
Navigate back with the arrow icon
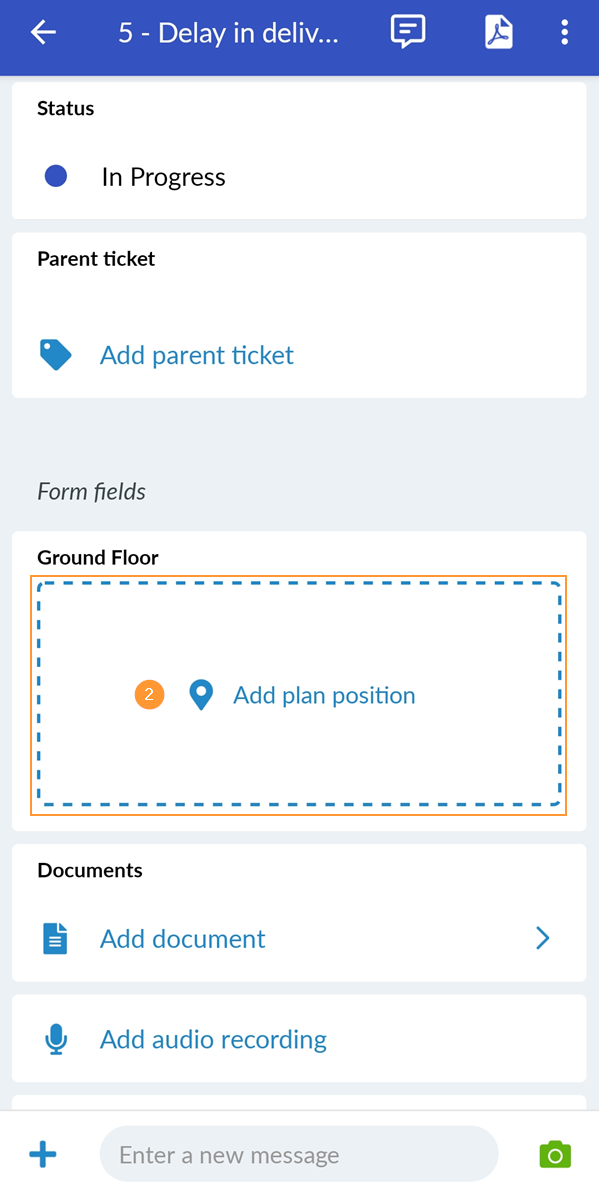coord(42,32)
